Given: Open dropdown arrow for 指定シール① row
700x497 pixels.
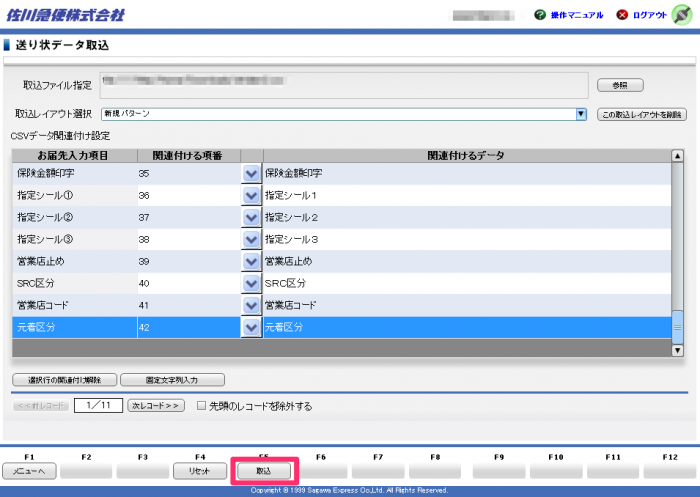Looking at the screenshot, I should [x=251, y=195].
